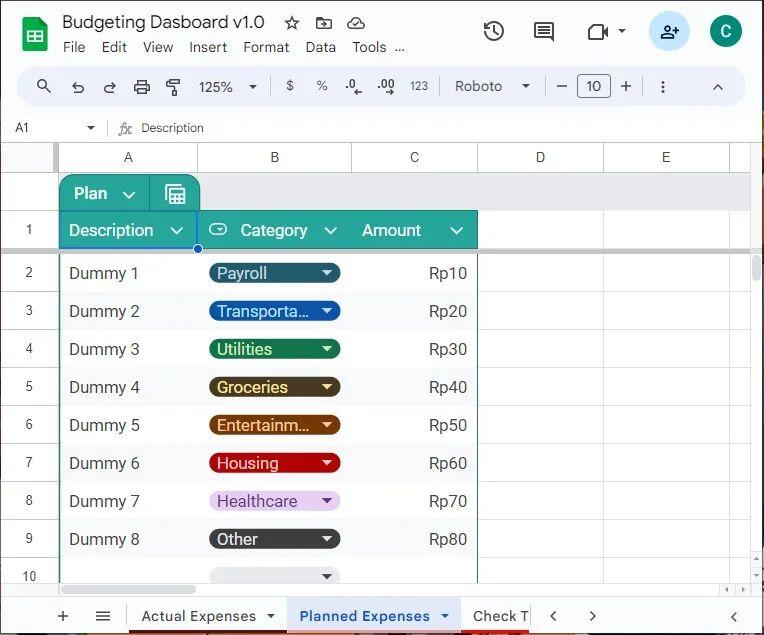Viewport: 764px width, 635px height.
Task: Click the share add-person button
Action: 669,32
